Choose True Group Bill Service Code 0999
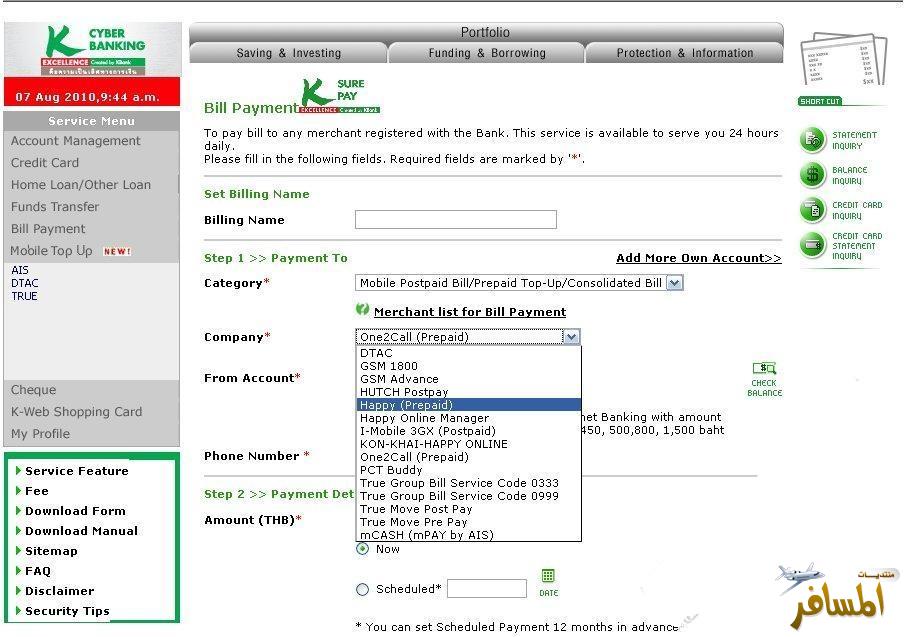Image resolution: width=908 pixels, height=637 pixels. click(468, 496)
